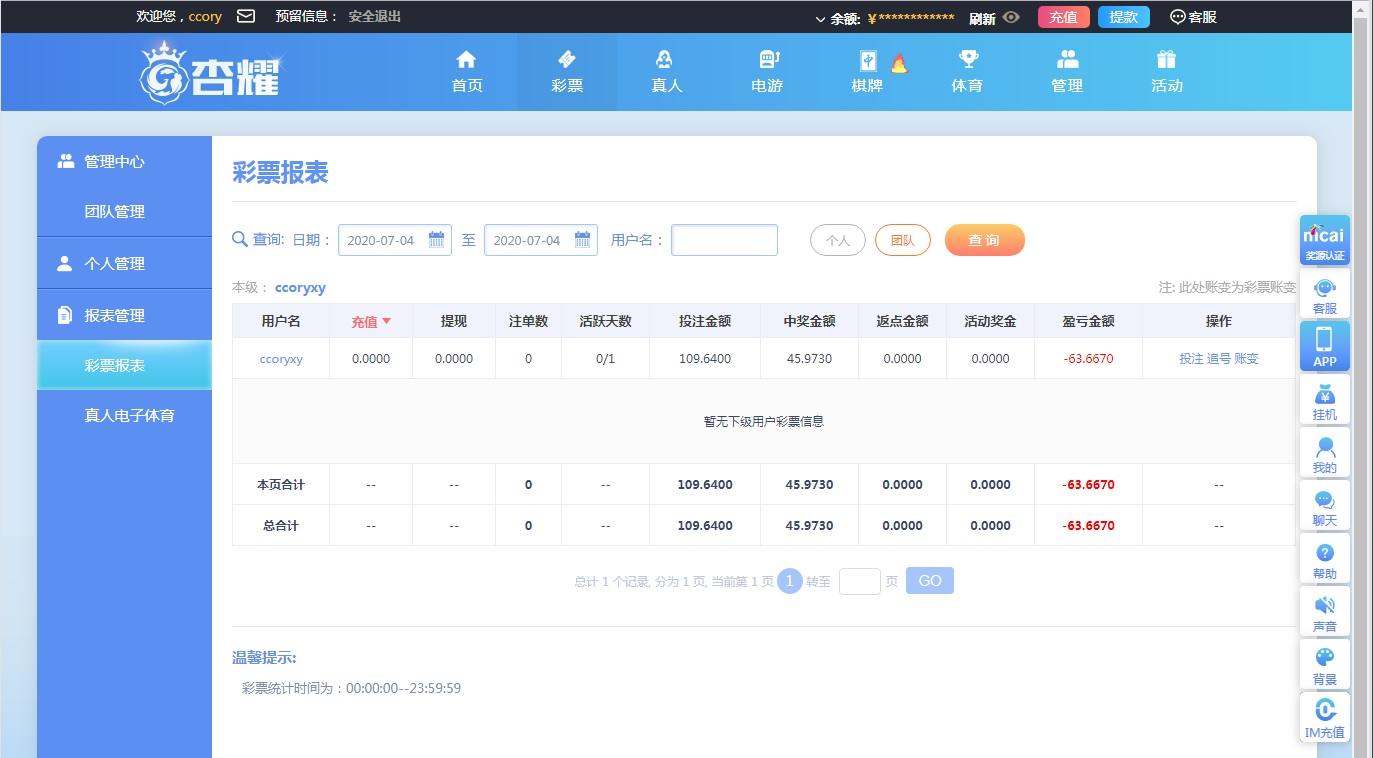Viewport: 1373px width, 758px height.
Task: Click the 活动 gift icon
Action: click(1166, 60)
